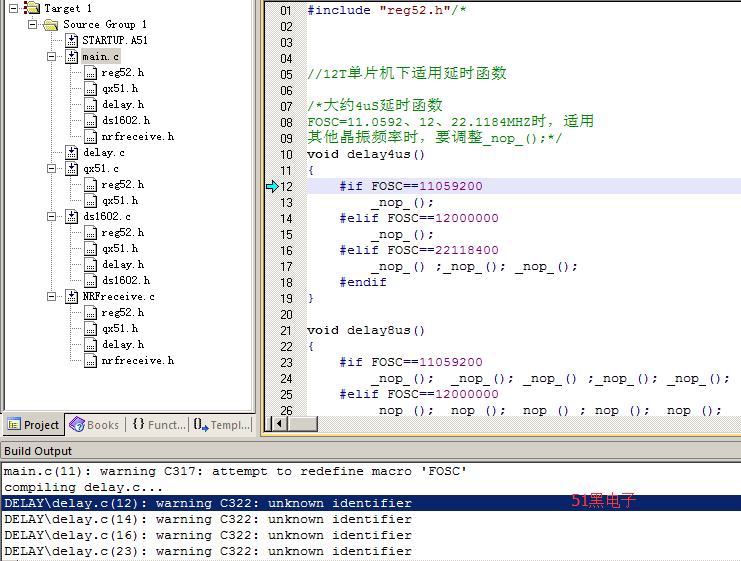The height and width of the screenshot is (561, 741).
Task: Collapse the qx51.c file node
Action: 52,169
